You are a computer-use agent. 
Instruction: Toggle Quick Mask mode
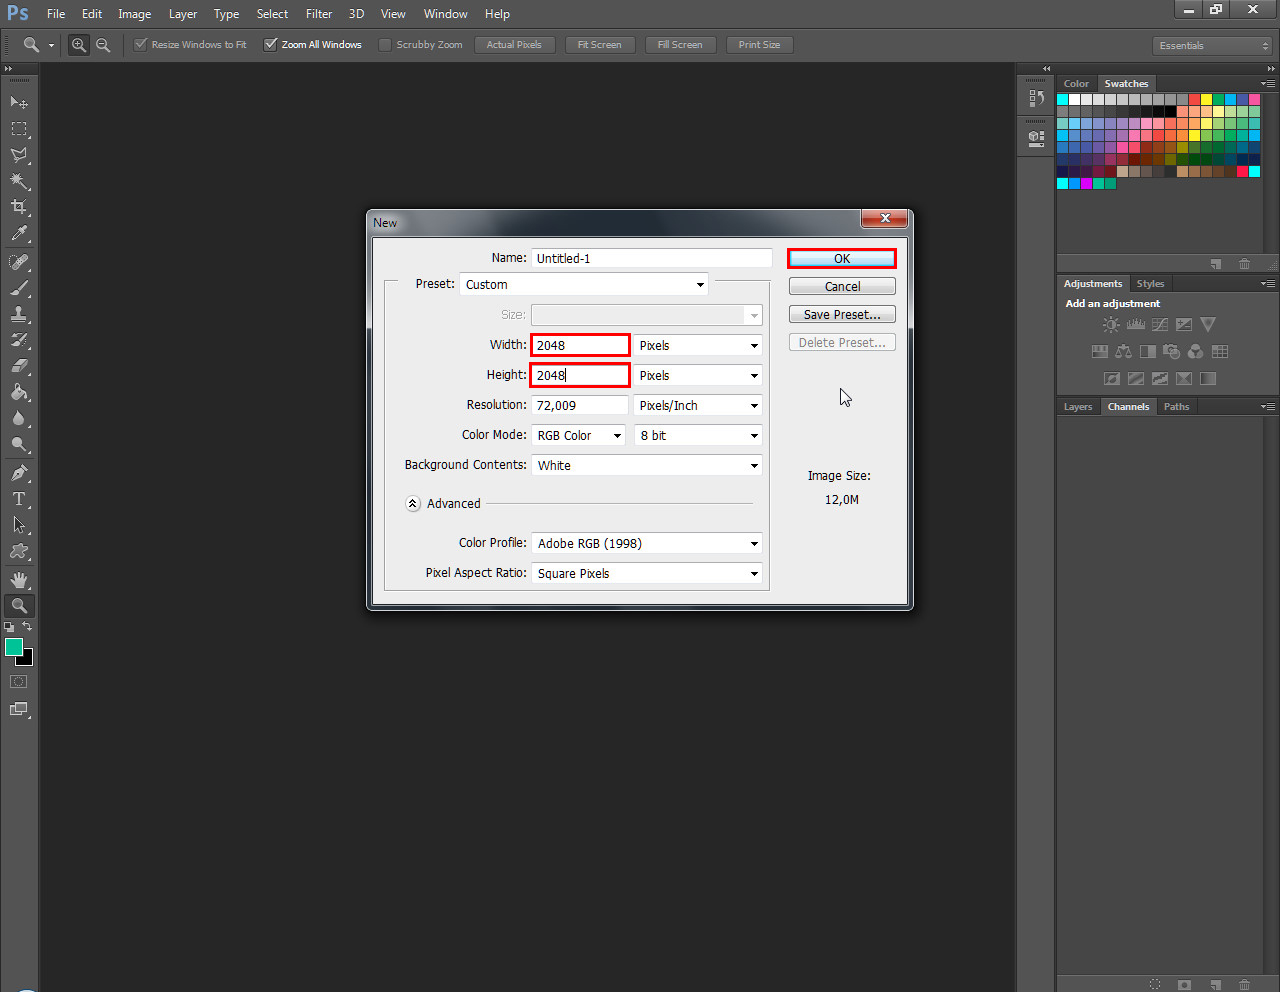pyautogui.click(x=19, y=682)
